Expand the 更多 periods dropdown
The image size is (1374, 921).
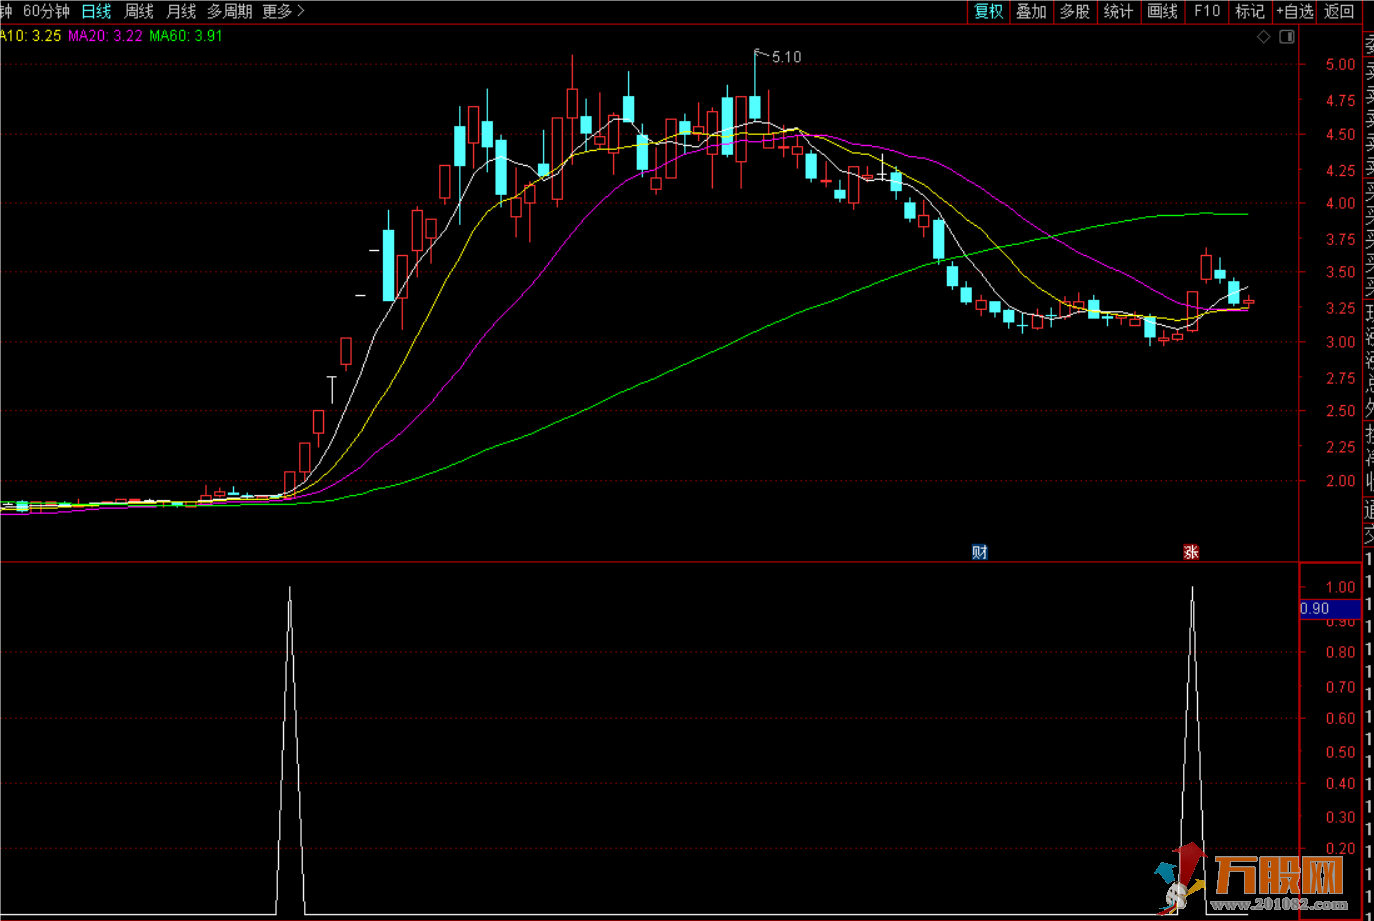click(283, 11)
